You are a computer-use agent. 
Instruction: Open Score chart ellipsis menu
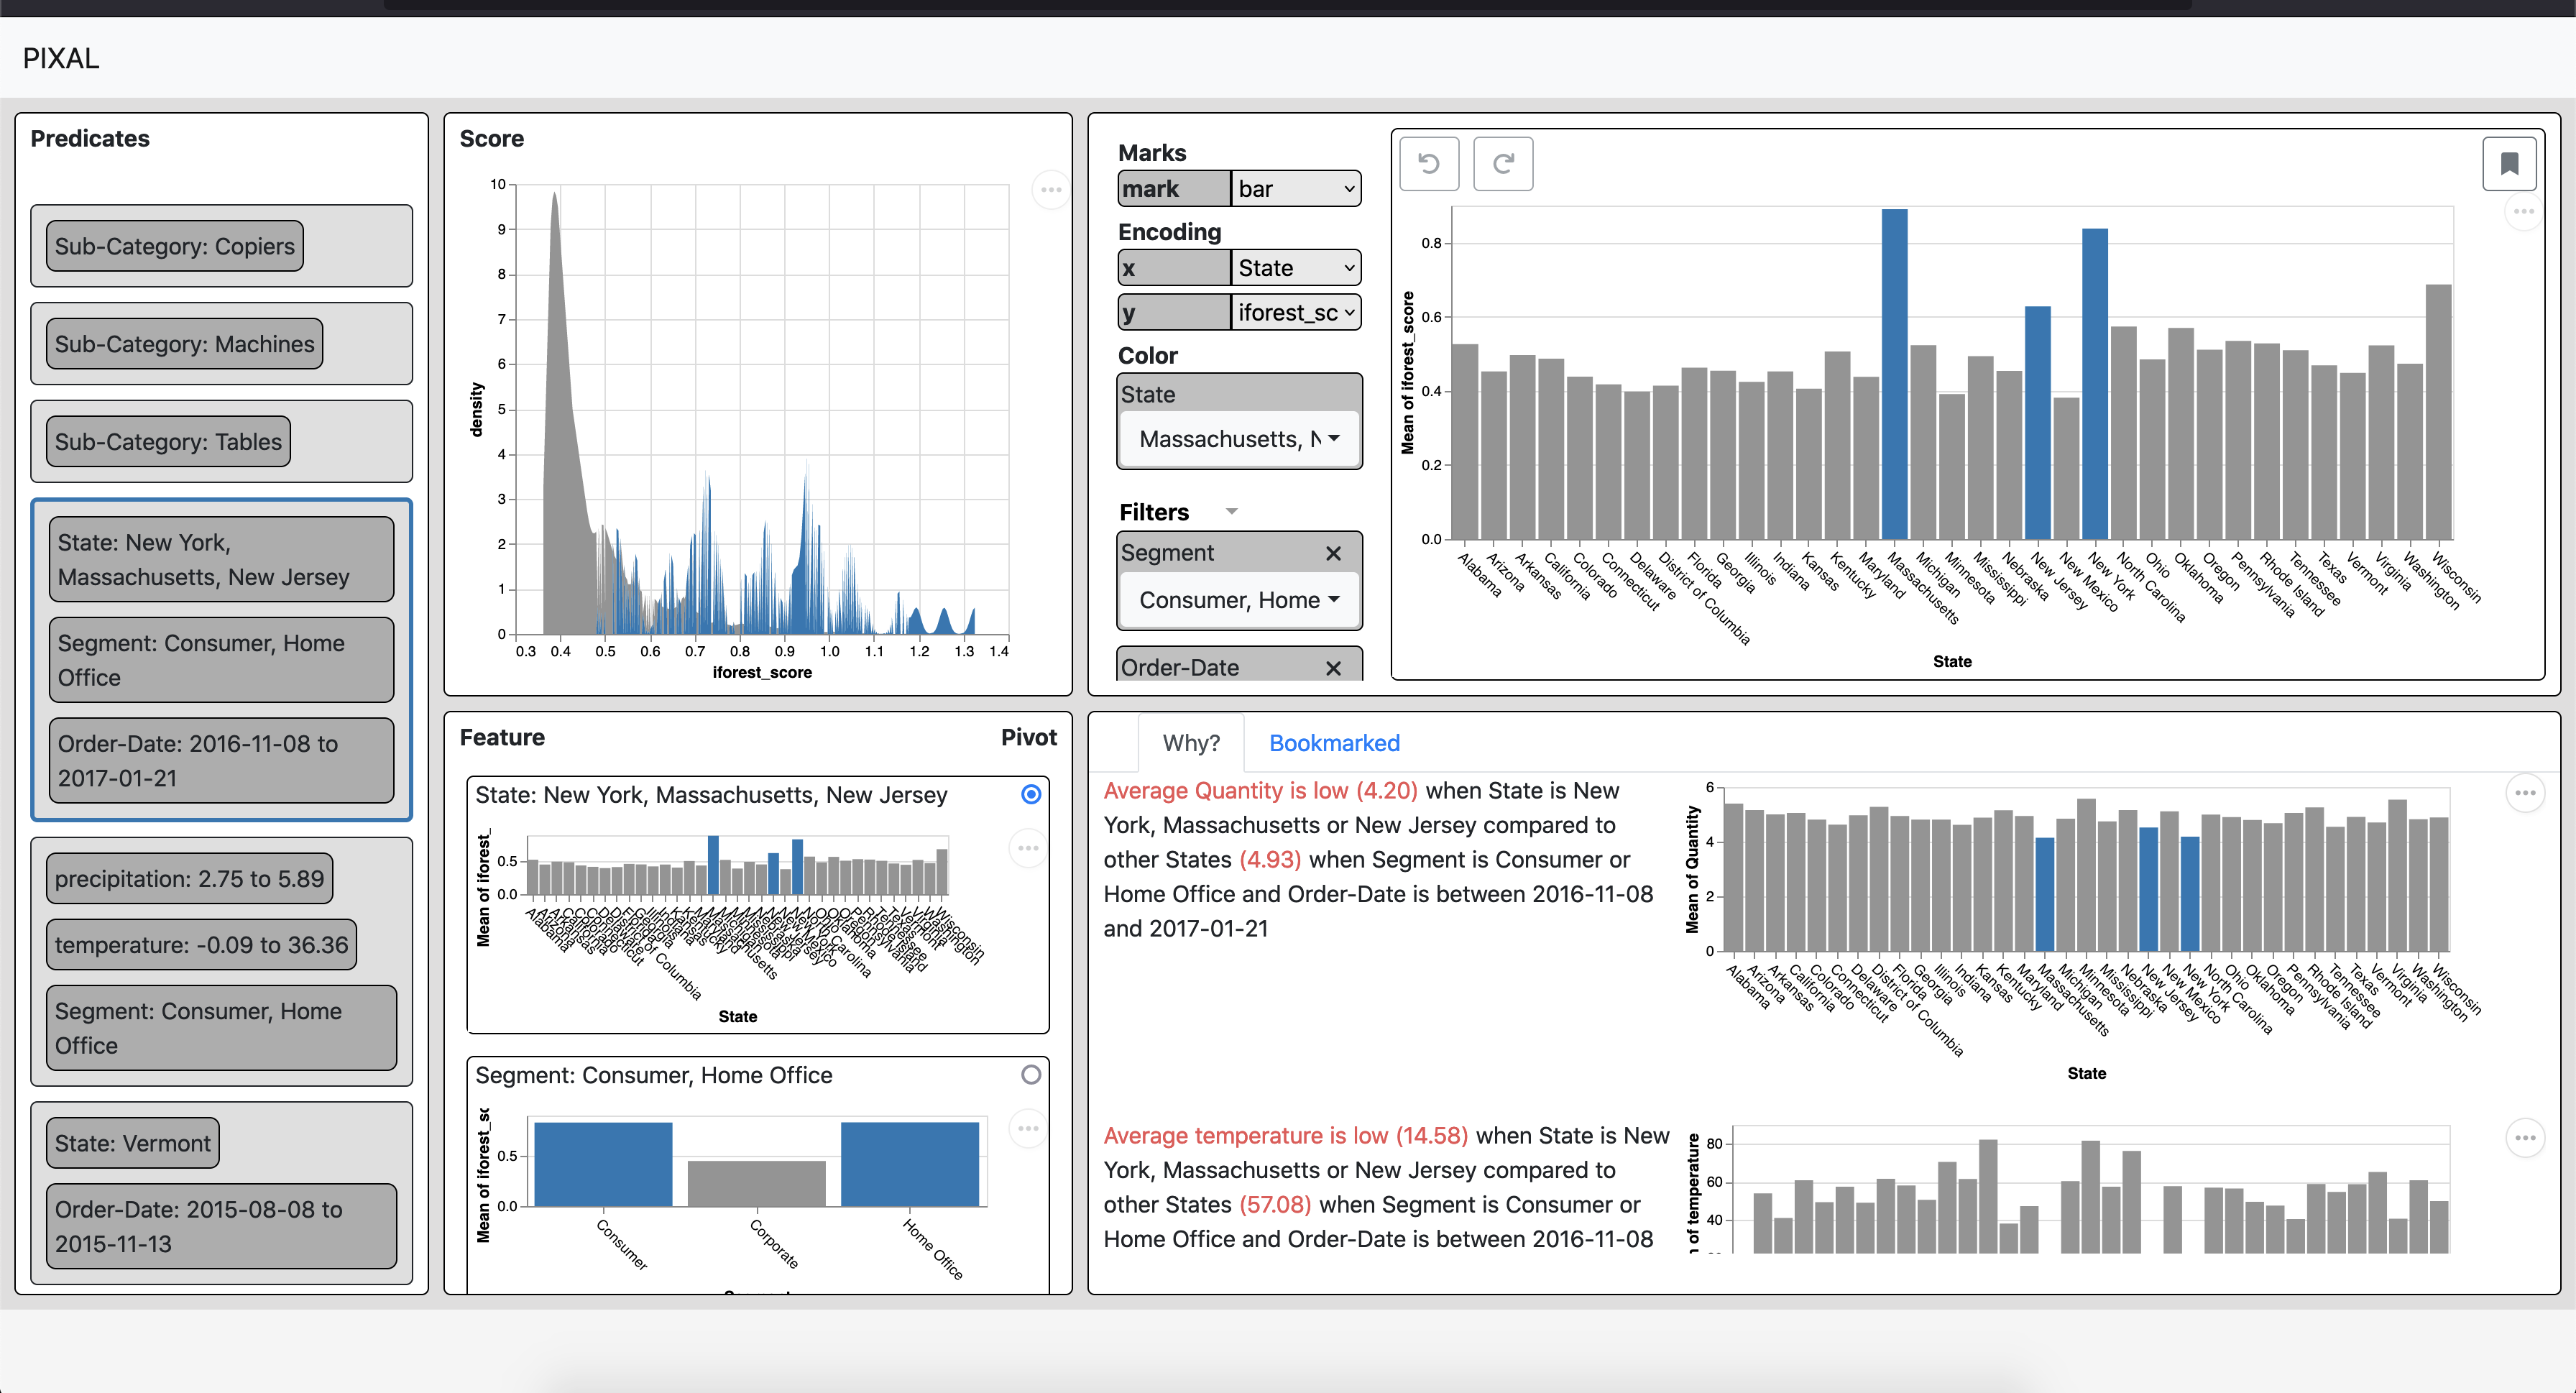coord(1051,189)
